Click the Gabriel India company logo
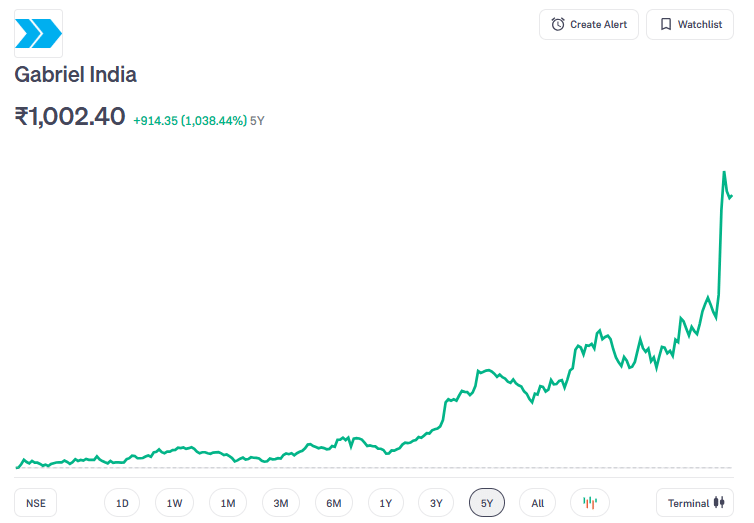The width and height of the screenshot is (754, 523). click(x=38, y=33)
